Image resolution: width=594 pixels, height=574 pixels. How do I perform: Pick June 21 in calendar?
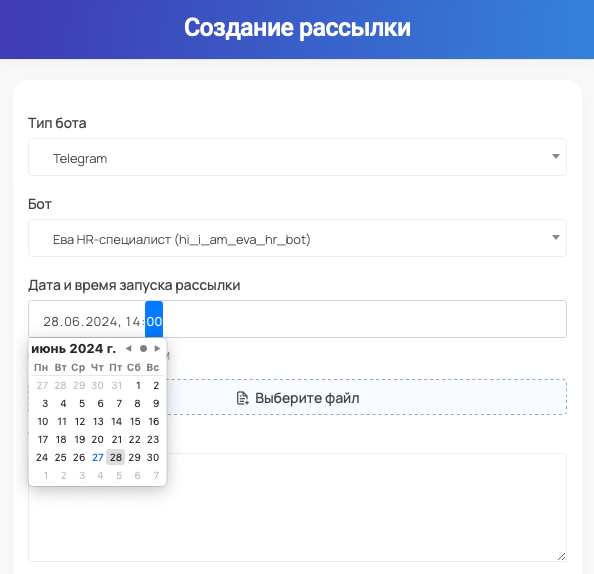click(117, 439)
